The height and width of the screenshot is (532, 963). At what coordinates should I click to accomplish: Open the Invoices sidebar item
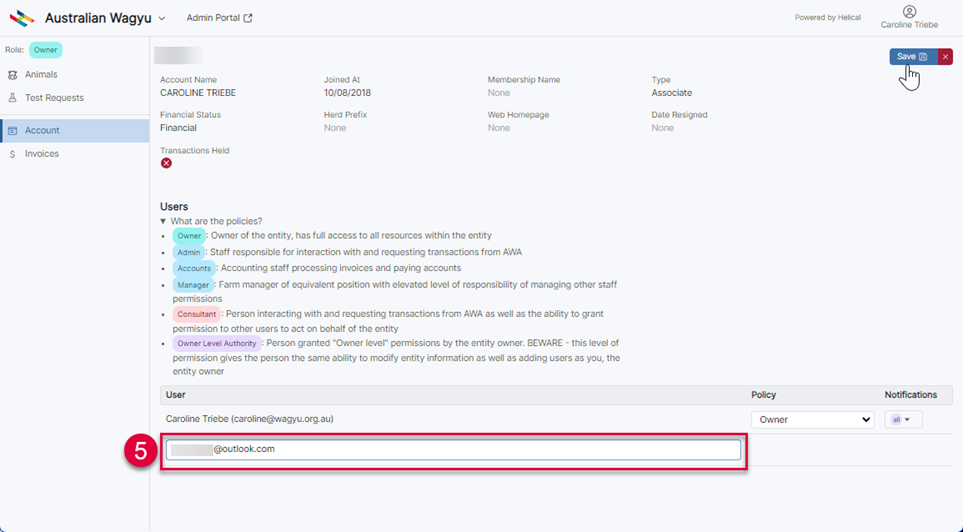42,154
